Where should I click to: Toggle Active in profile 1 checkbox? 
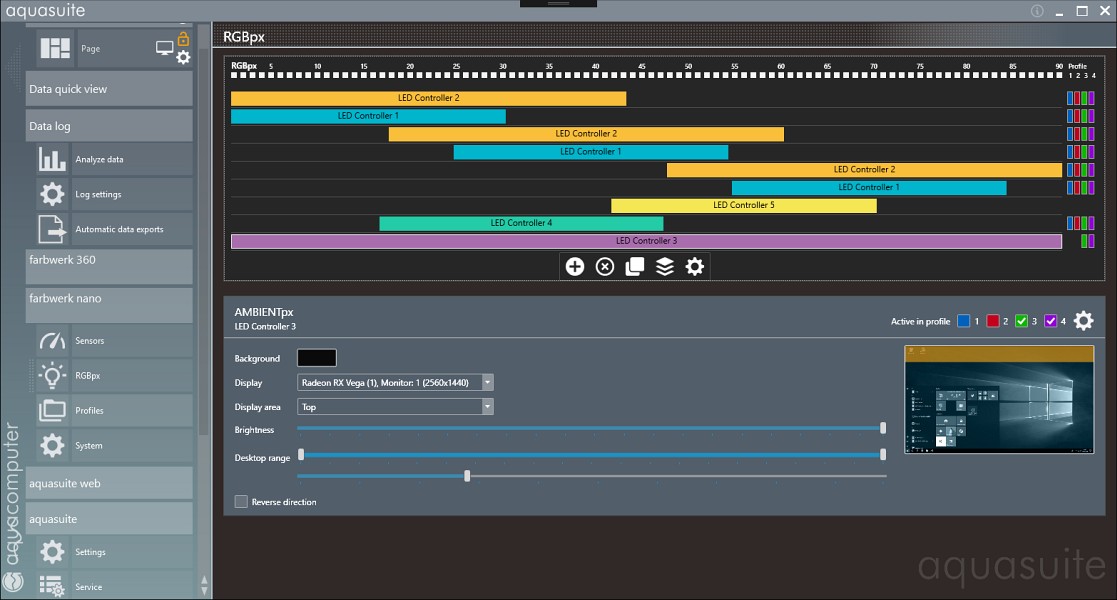click(964, 321)
